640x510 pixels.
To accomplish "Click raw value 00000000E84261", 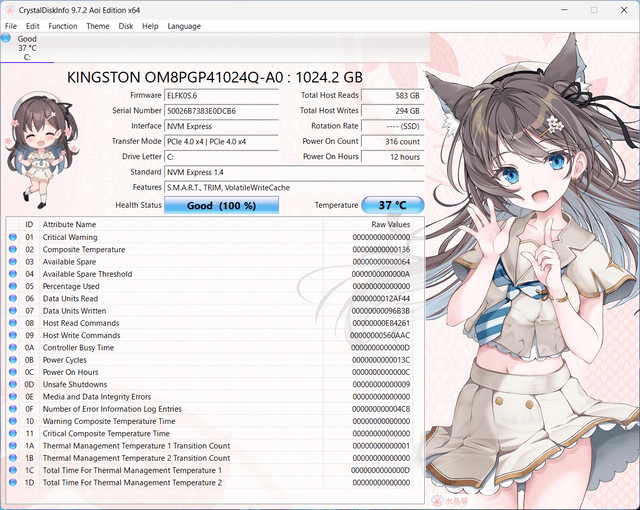I will [x=381, y=323].
